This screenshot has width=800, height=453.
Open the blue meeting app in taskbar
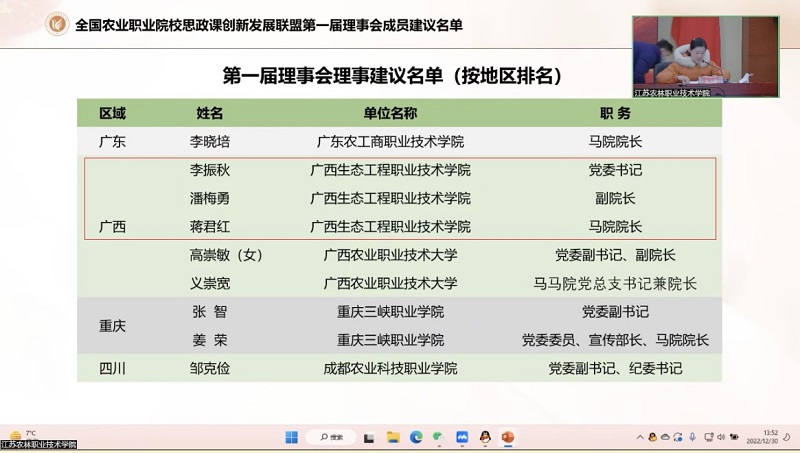(x=462, y=437)
